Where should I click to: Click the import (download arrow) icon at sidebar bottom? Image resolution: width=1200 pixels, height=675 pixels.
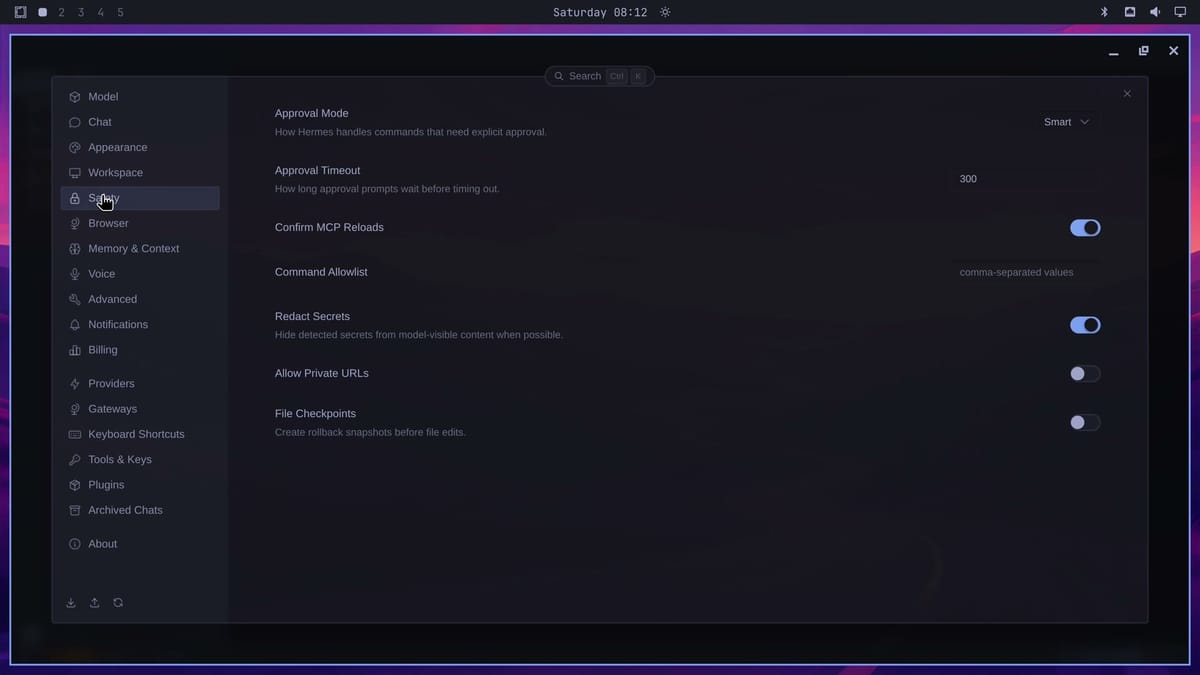pyautogui.click(x=71, y=603)
